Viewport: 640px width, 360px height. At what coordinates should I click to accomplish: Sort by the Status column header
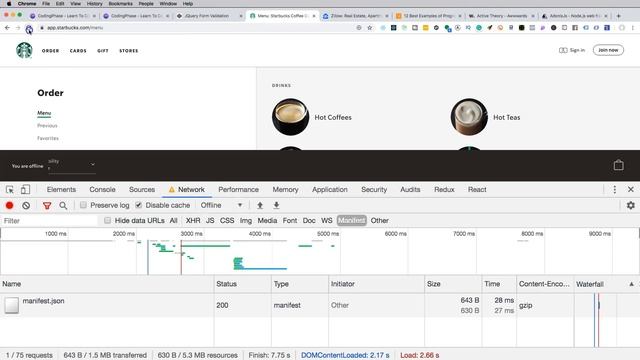[x=242, y=284]
